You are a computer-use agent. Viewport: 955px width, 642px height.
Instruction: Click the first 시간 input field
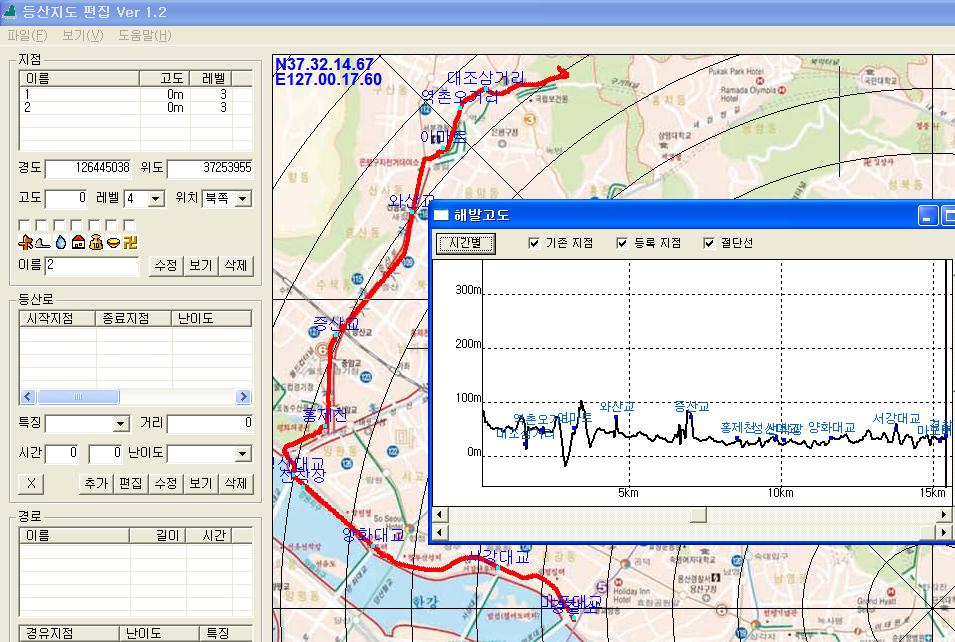coord(62,453)
